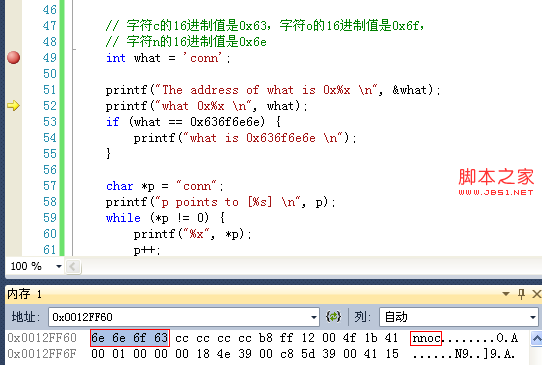Image resolution: width=542 pixels, height=365 pixels.
Task: Refresh memory view with the green re-evaluate icon
Action: coord(333,317)
